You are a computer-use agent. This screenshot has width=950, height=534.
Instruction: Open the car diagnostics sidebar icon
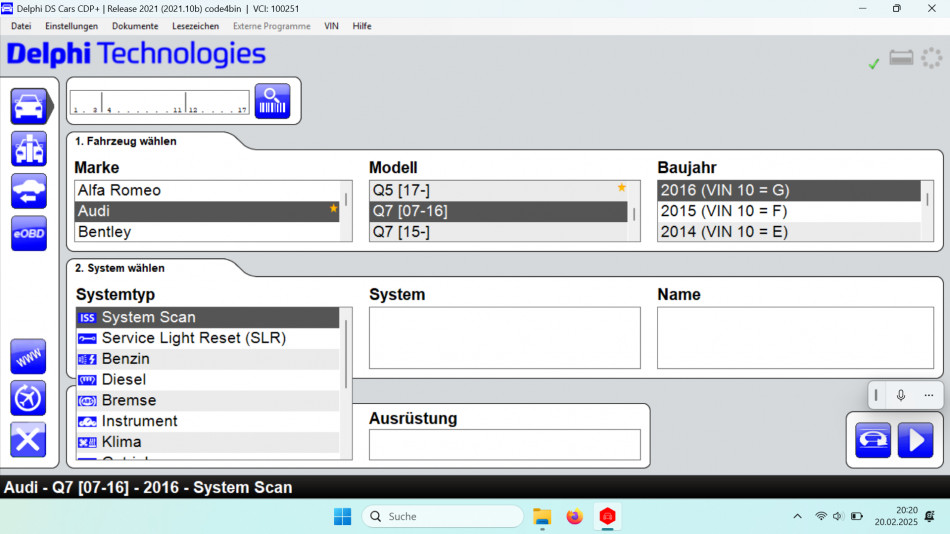click(x=28, y=106)
